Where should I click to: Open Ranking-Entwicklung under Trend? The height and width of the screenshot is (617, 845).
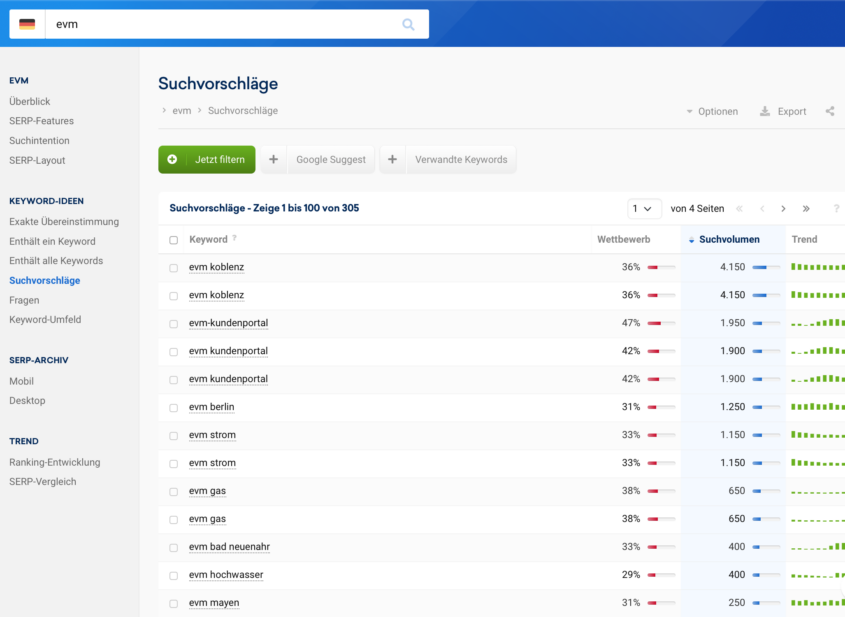coord(54,462)
